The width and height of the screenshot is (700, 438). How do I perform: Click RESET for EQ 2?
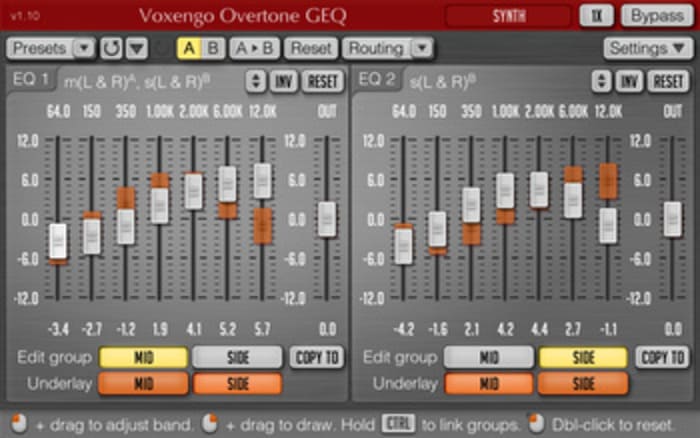(668, 81)
